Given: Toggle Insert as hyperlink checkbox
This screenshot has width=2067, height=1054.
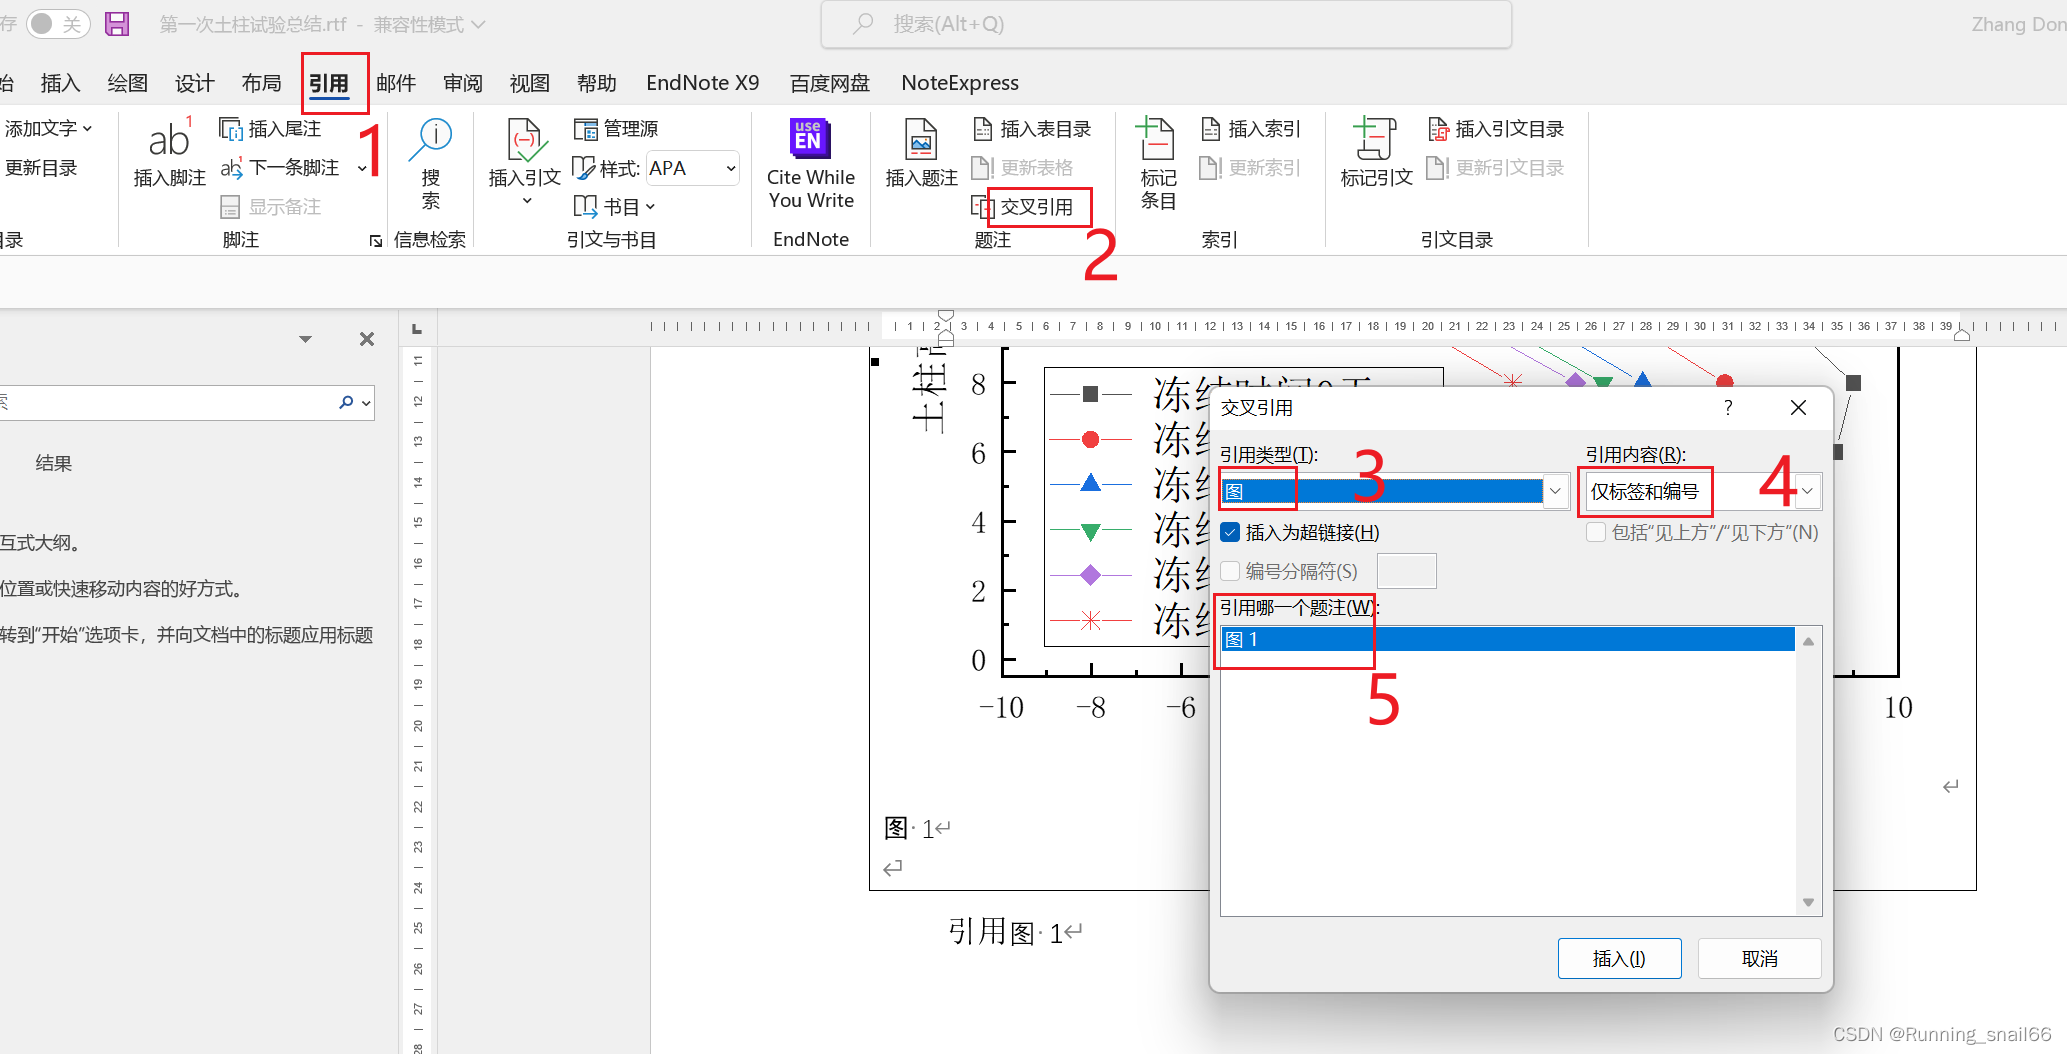Looking at the screenshot, I should coord(1231,532).
